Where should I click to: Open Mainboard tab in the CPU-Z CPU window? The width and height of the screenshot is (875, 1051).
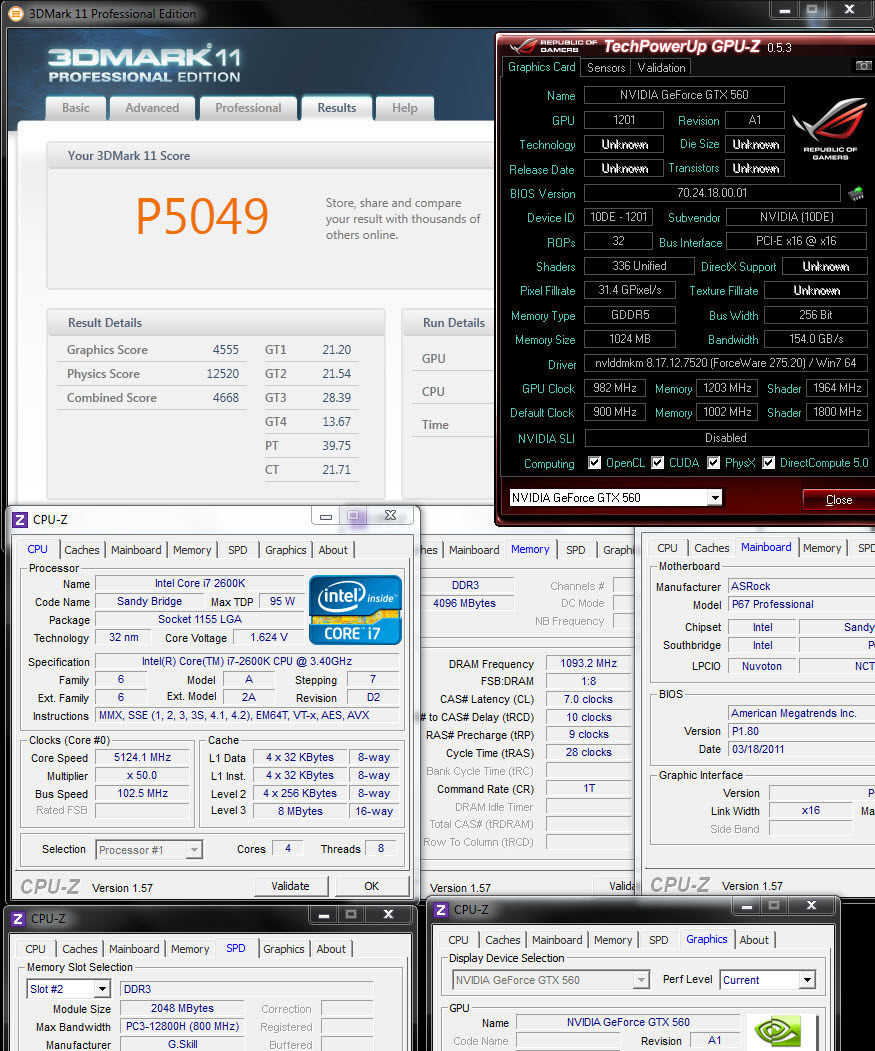pos(136,550)
